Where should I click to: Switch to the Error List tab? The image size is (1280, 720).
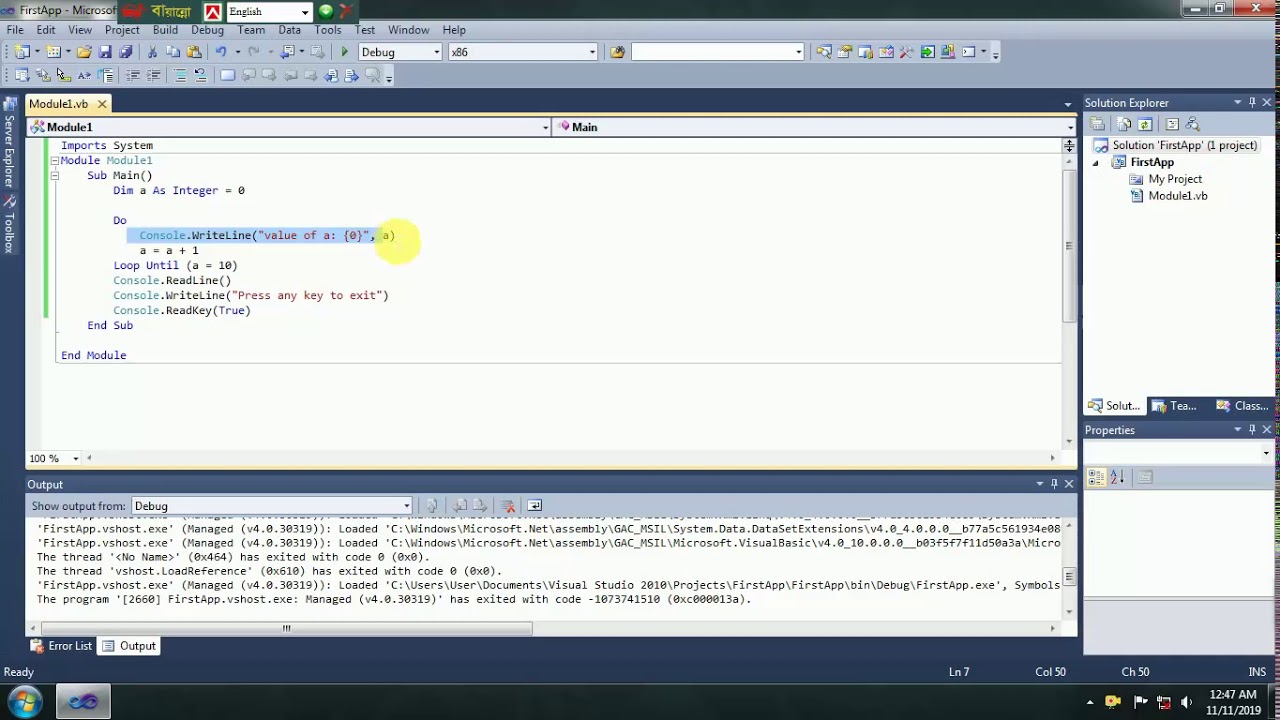61,646
